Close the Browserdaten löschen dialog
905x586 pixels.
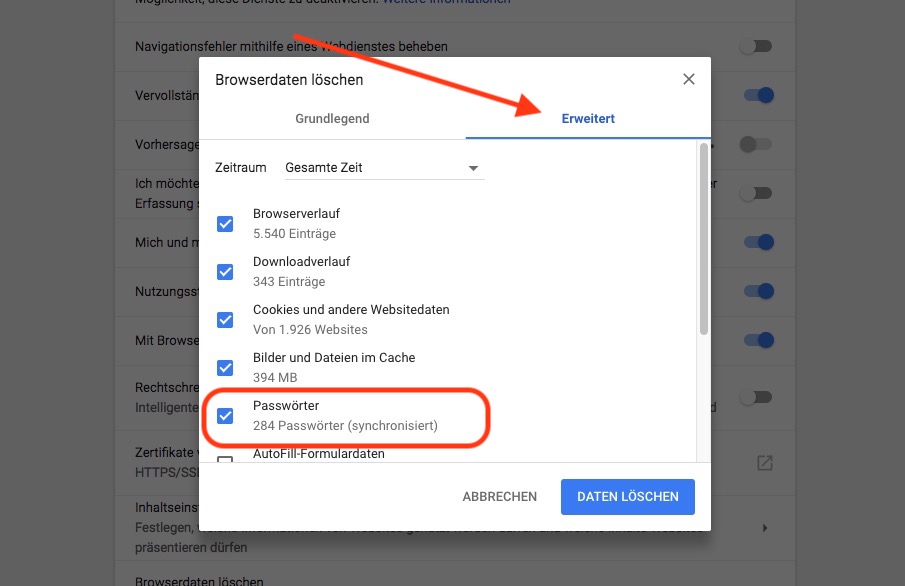point(688,80)
